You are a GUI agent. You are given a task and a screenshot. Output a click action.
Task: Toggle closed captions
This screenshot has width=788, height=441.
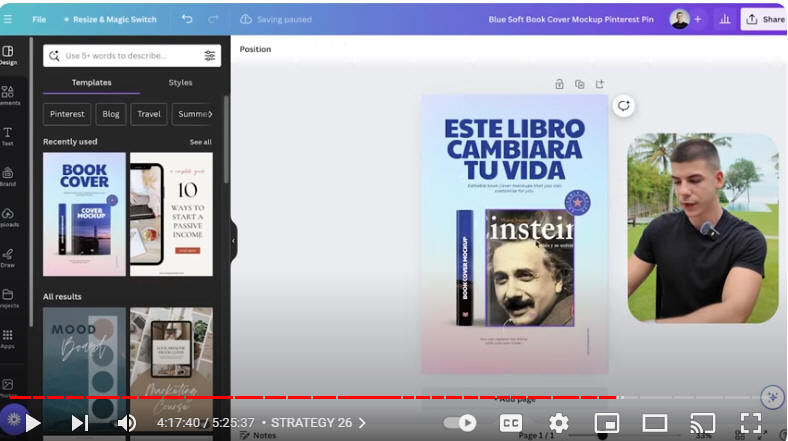(x=511, y=423)
